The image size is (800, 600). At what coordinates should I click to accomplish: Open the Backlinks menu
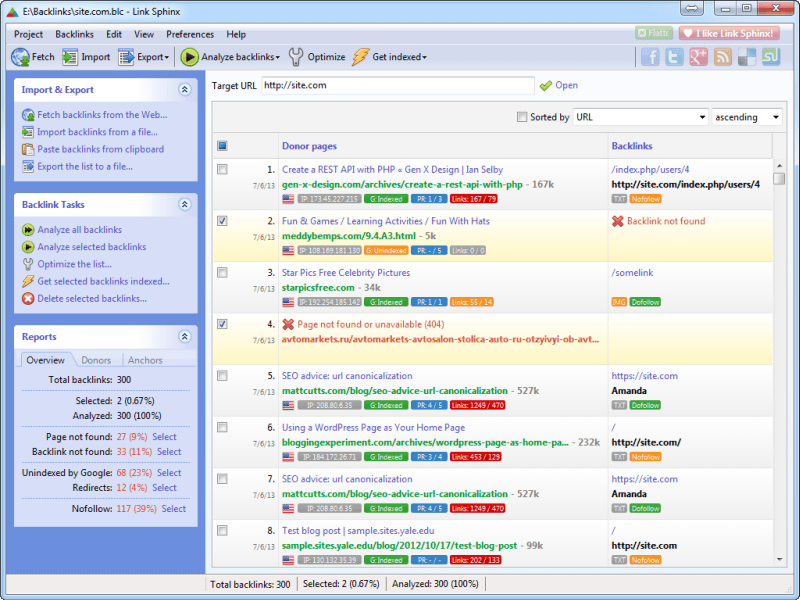pos(74,34)
